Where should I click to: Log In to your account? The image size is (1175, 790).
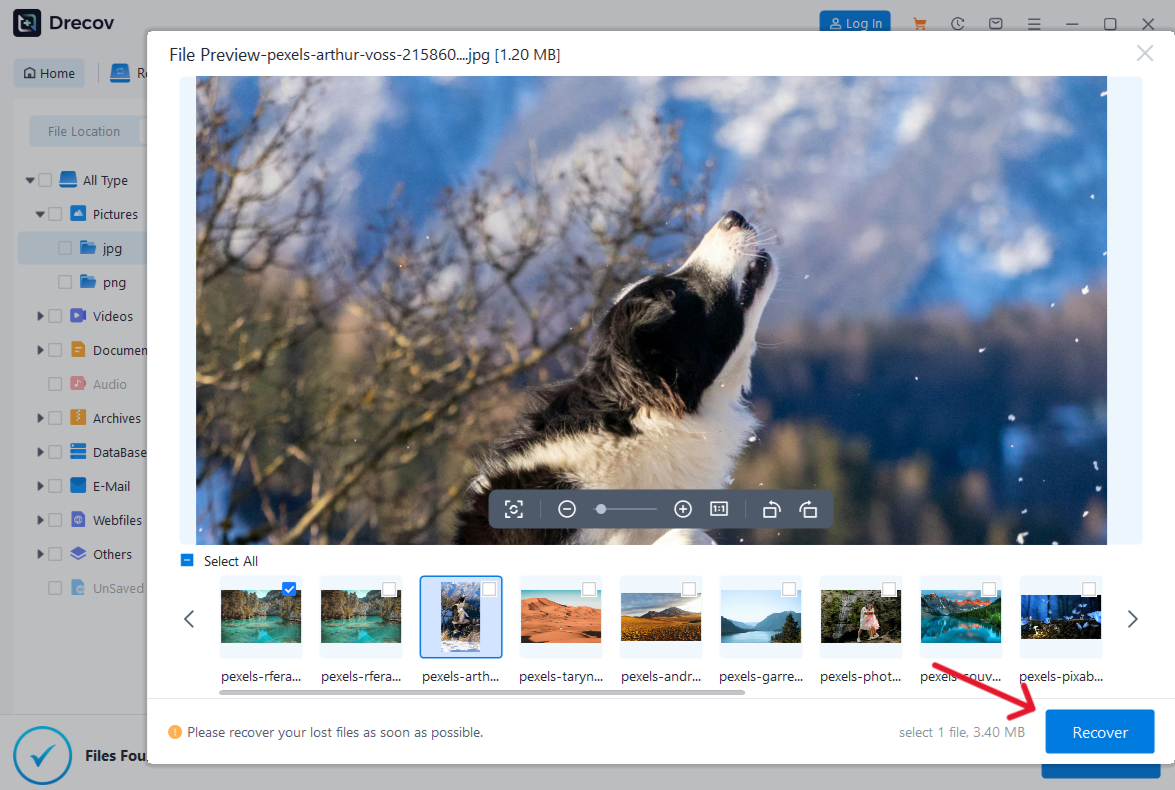tap(855, 22)
